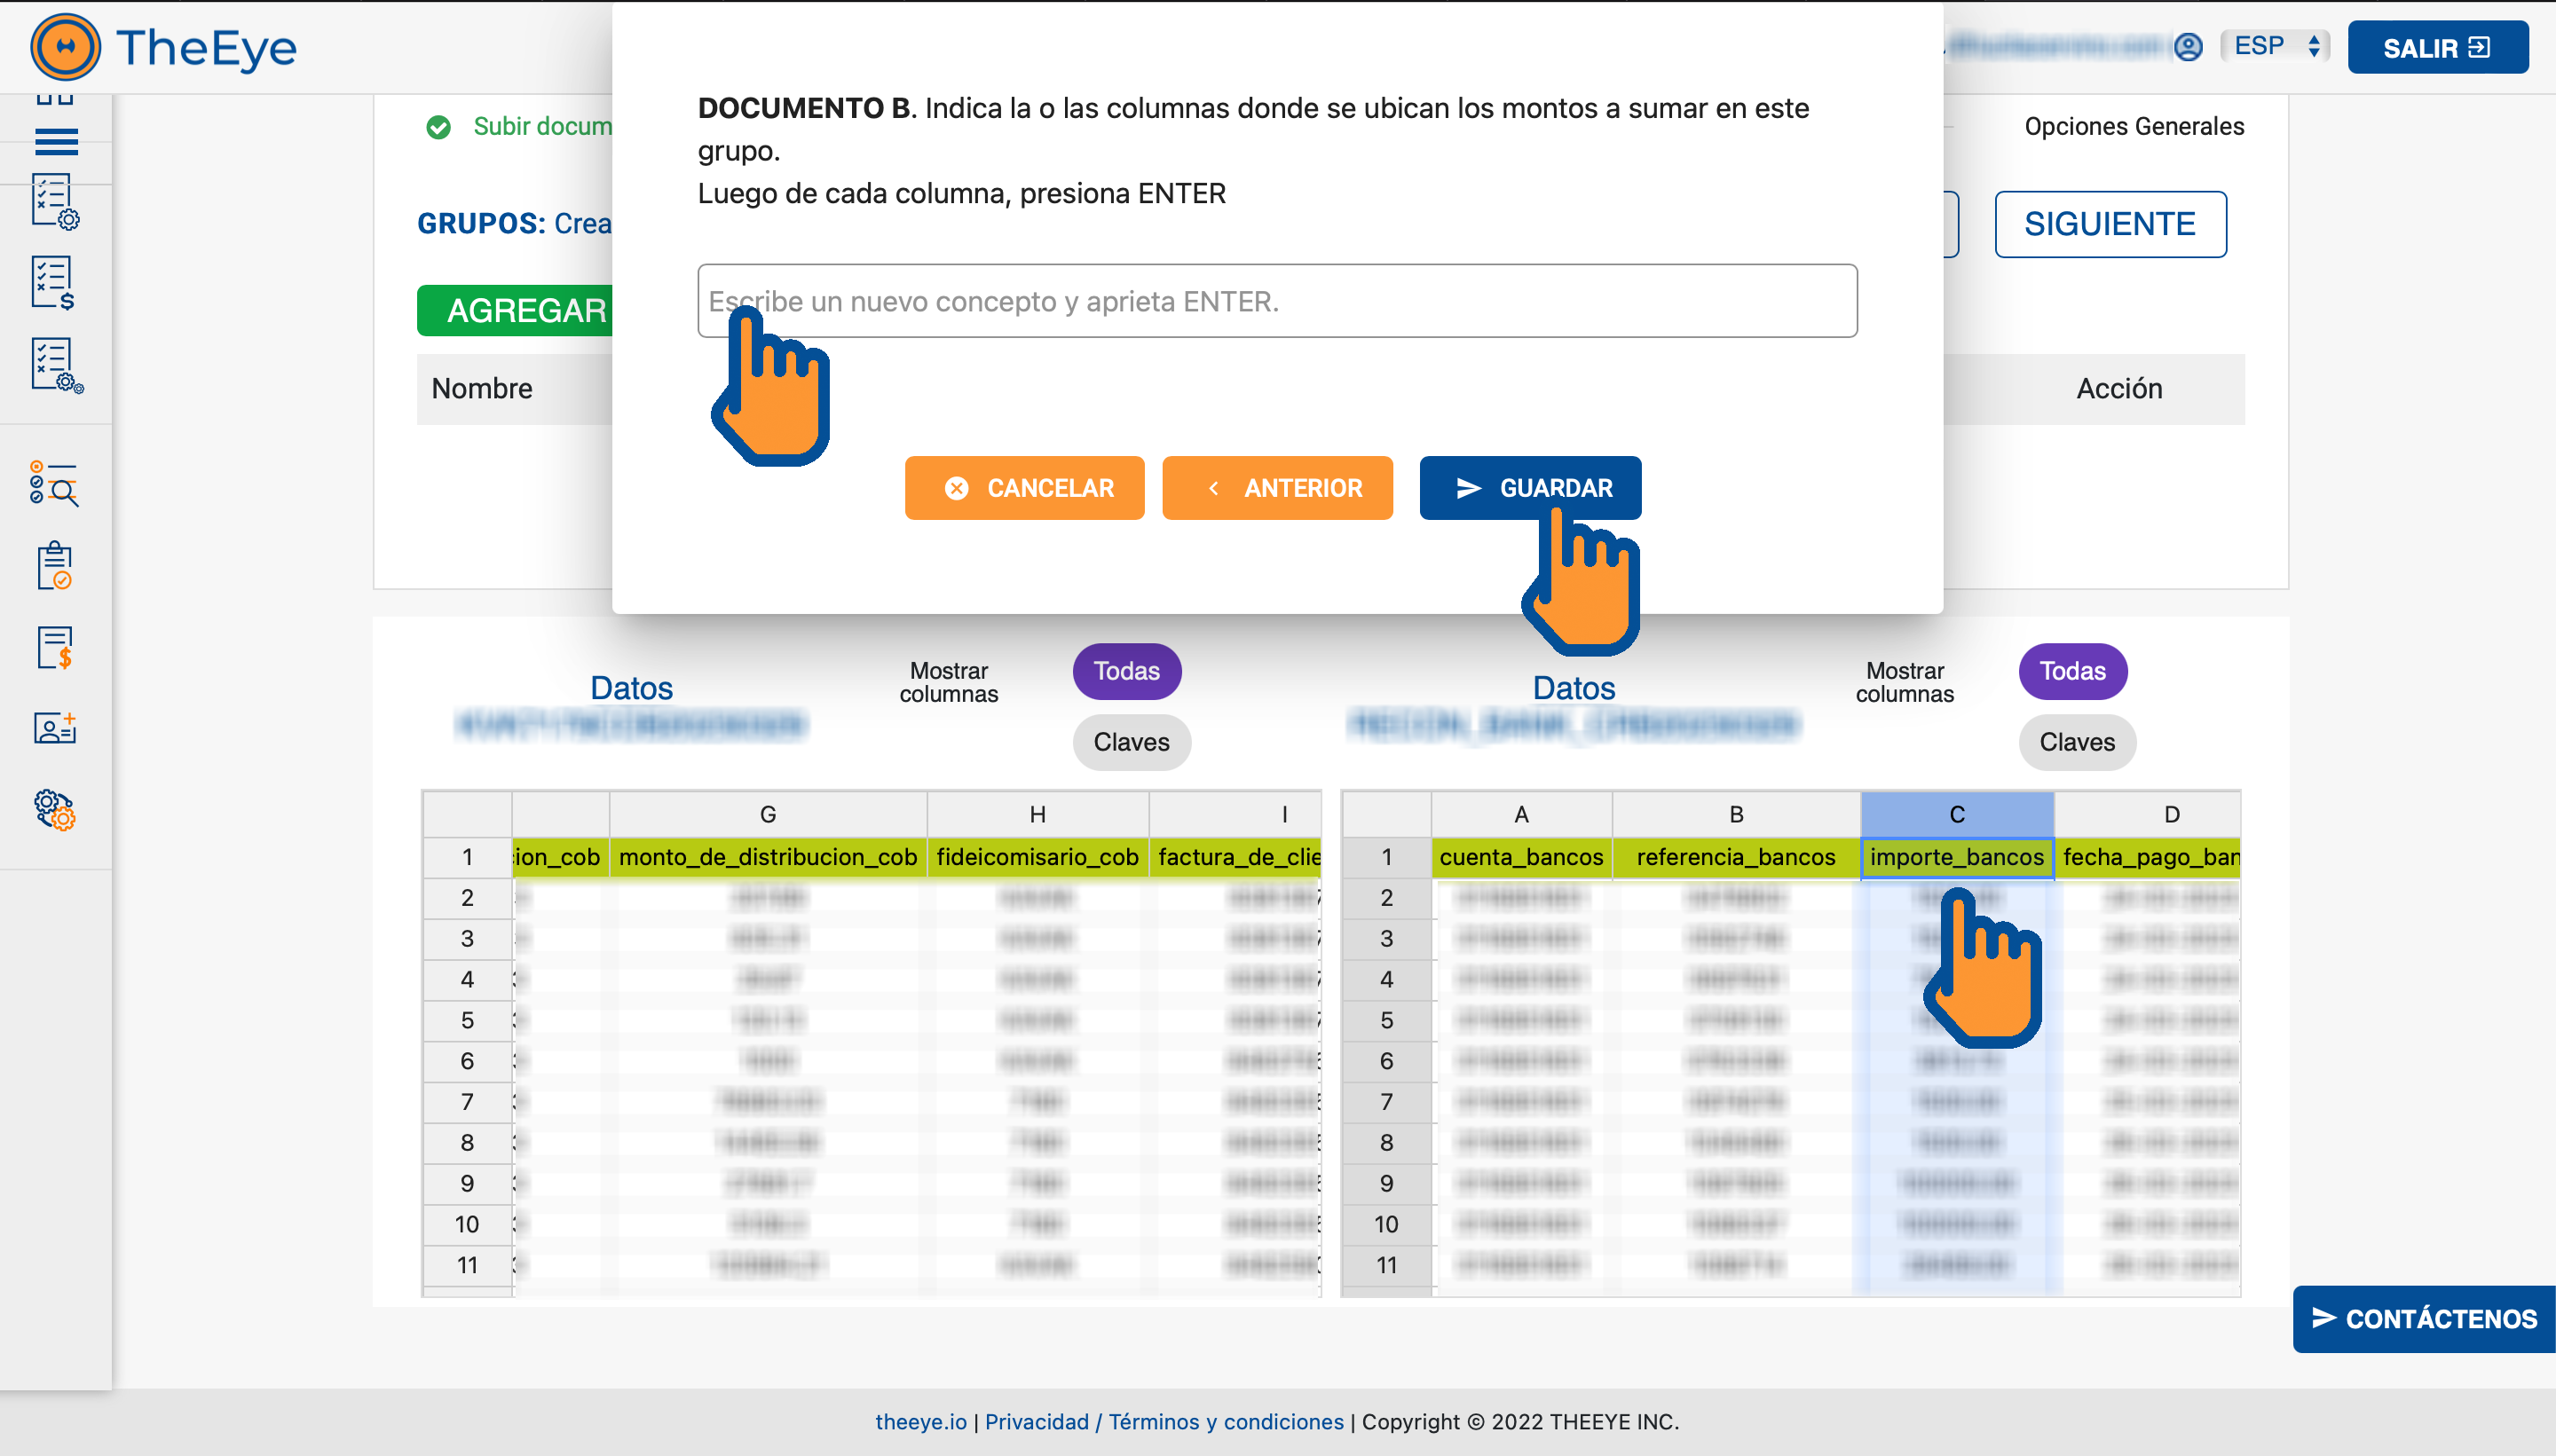Select row 8 header in left table
2556x1456 pixels.
click(467, 1142)
